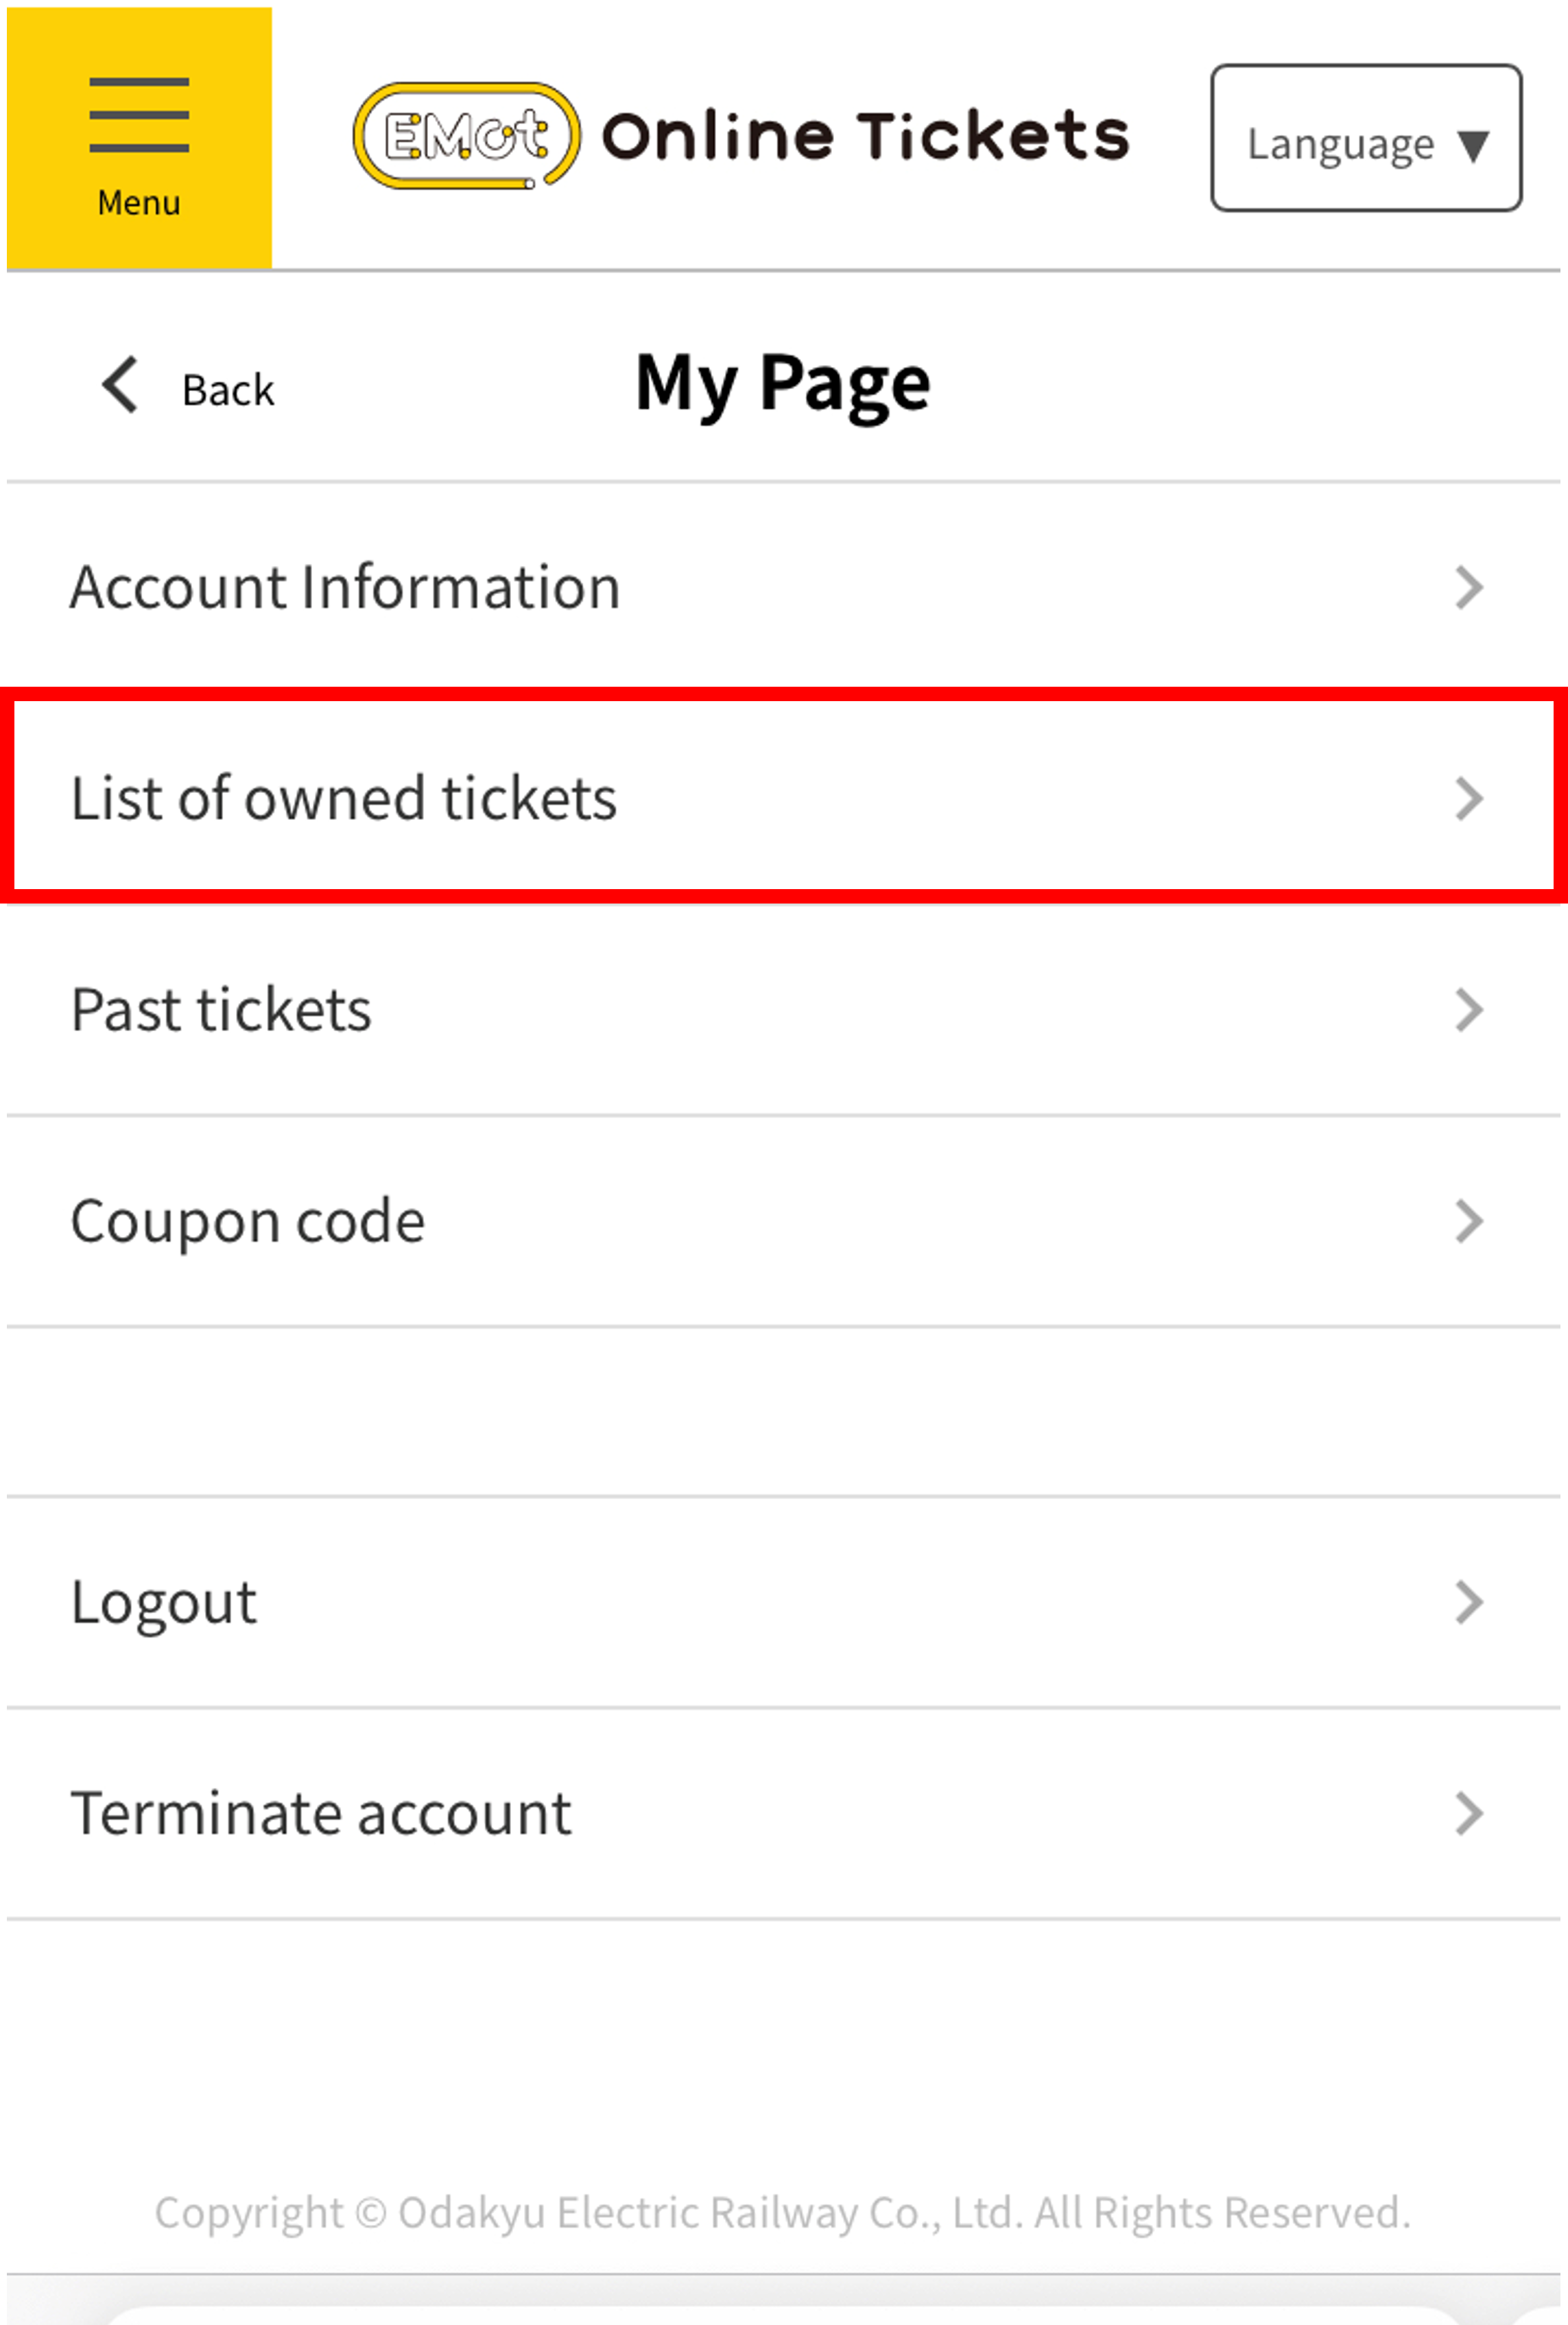1568x2325 pixels.
Task: Click the List of owned tickets chevron
Action: [1468, 798]
